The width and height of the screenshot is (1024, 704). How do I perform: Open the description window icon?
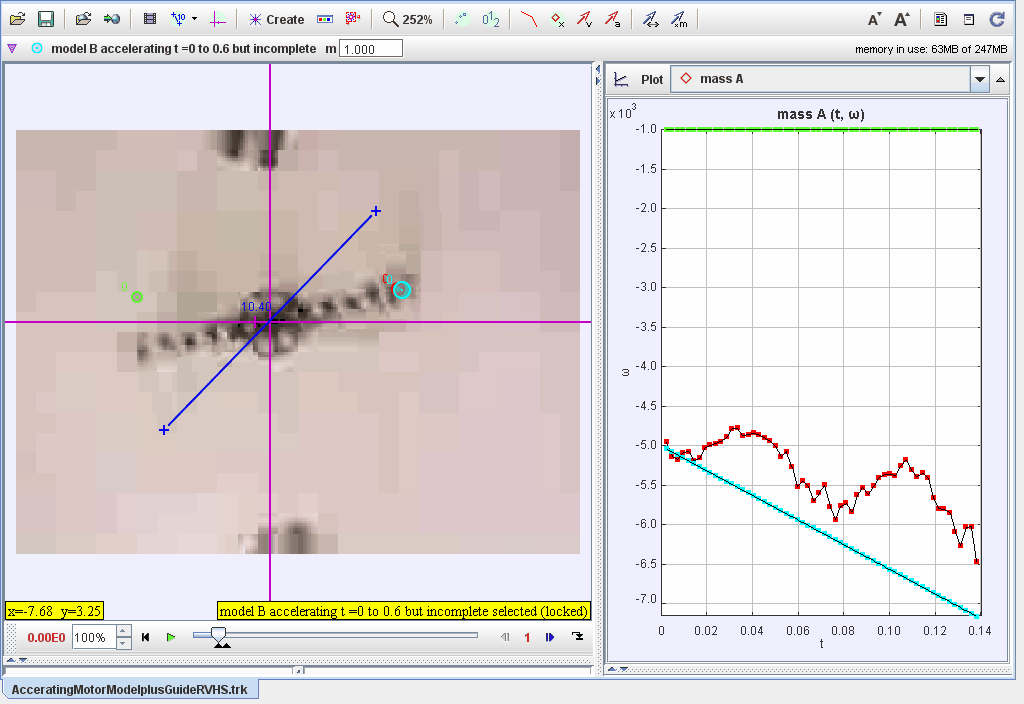(969, 20)
